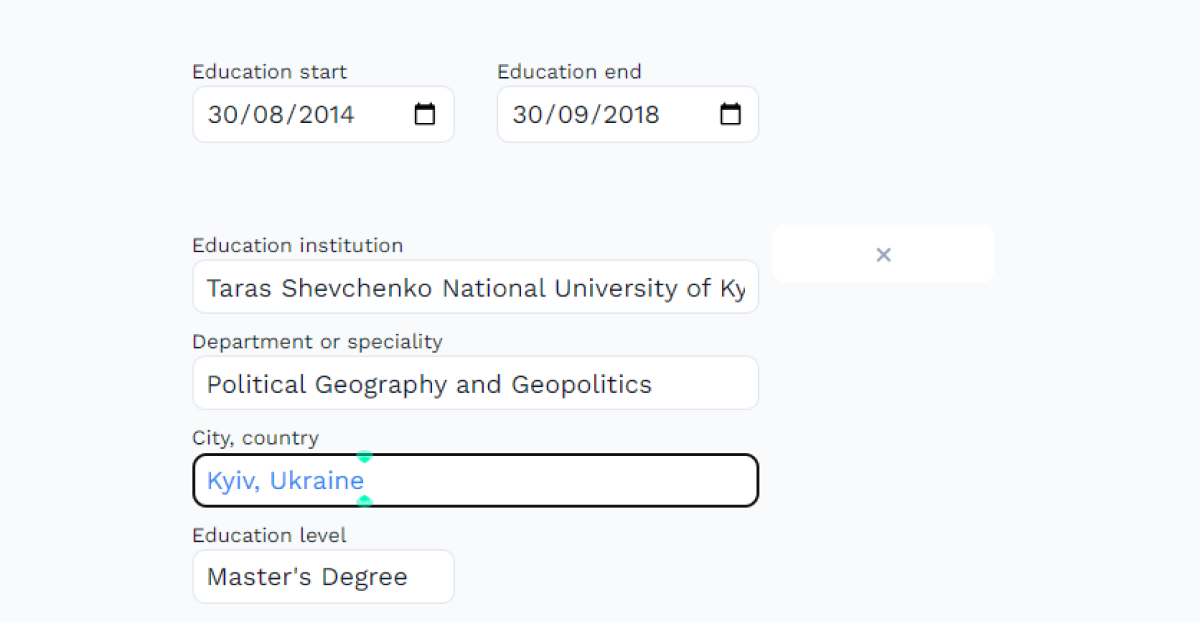Open the Education start calendar picker

click(x=425, y=114)
